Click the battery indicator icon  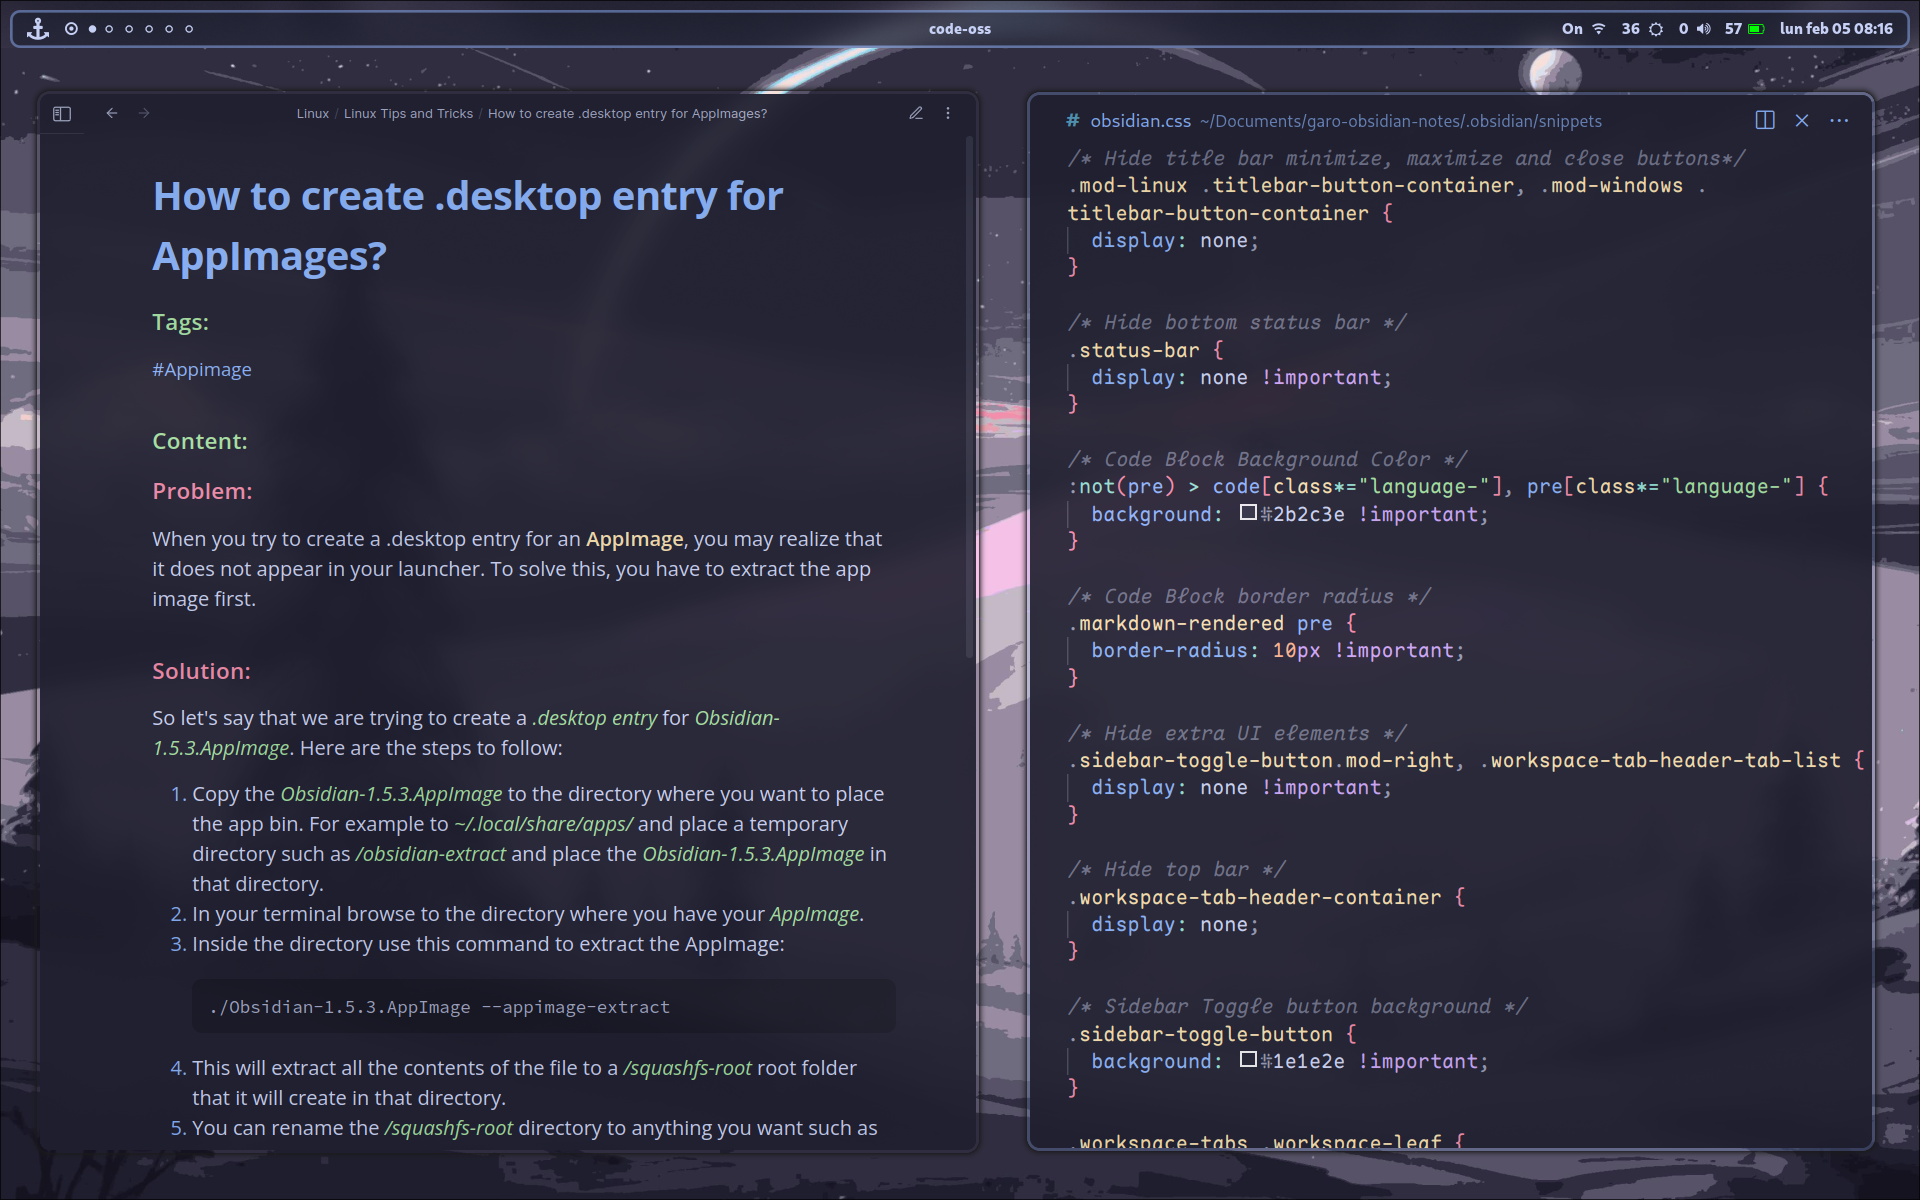point(1756,29)
